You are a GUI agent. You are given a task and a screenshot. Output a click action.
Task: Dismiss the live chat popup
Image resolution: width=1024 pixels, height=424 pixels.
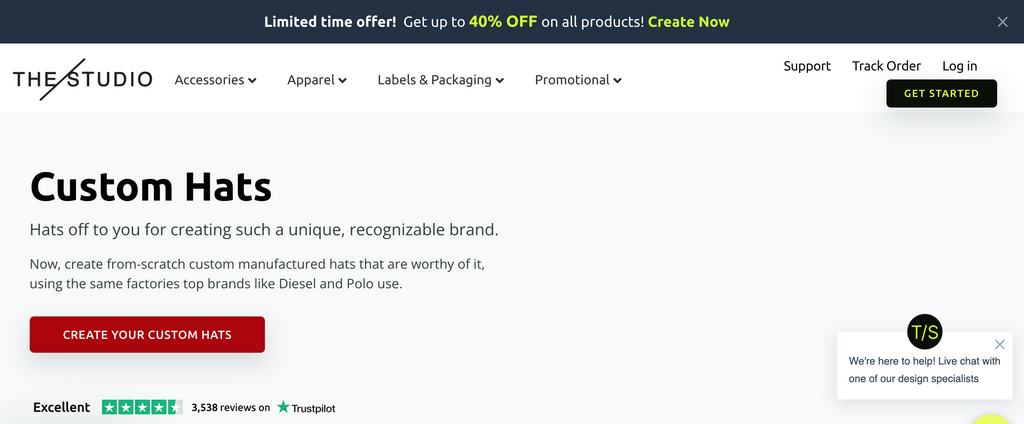[x=1000, y=344]
